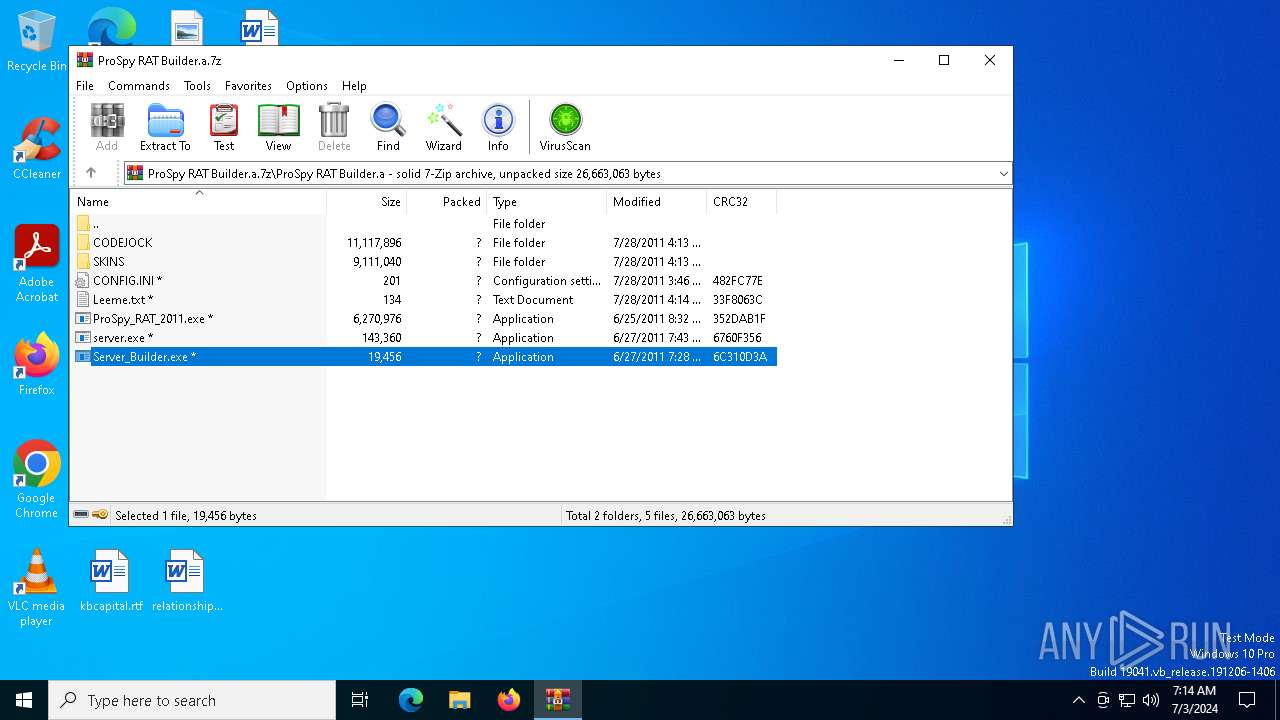1280x720 pixels.
Task: Sort by Size column header
Action: click(367, 202)
